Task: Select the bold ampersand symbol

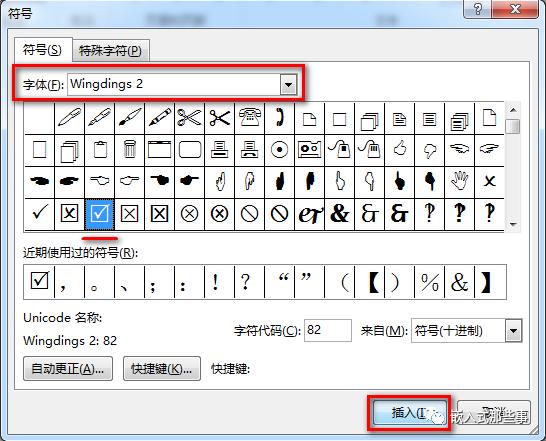Action: pos(340,214)
